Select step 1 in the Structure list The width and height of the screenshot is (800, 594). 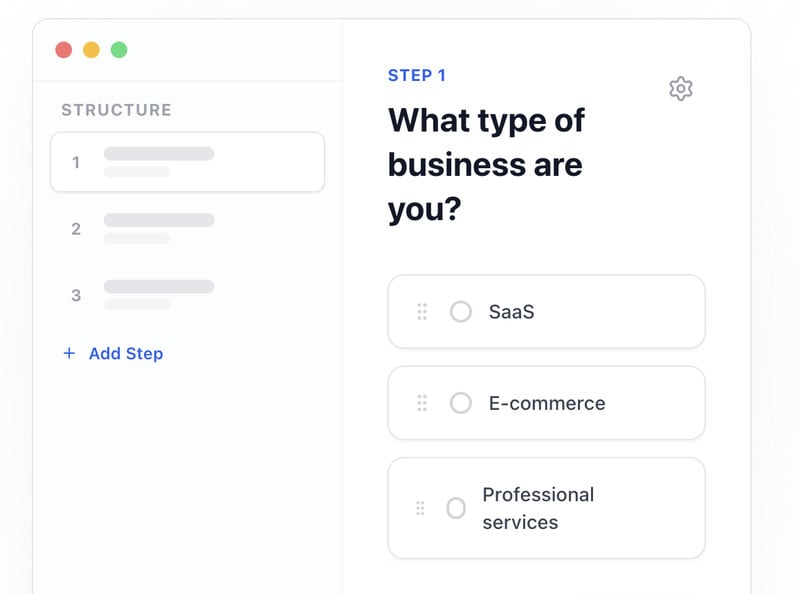[187, 162]
